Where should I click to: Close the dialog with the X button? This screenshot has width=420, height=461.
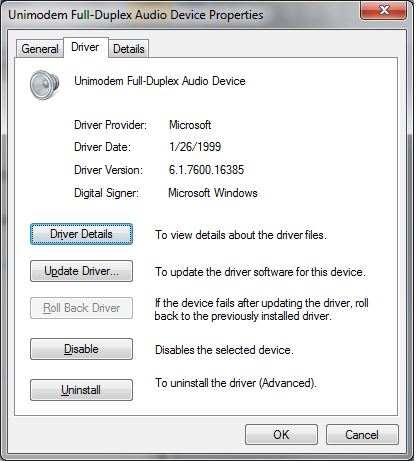(384, 10)
